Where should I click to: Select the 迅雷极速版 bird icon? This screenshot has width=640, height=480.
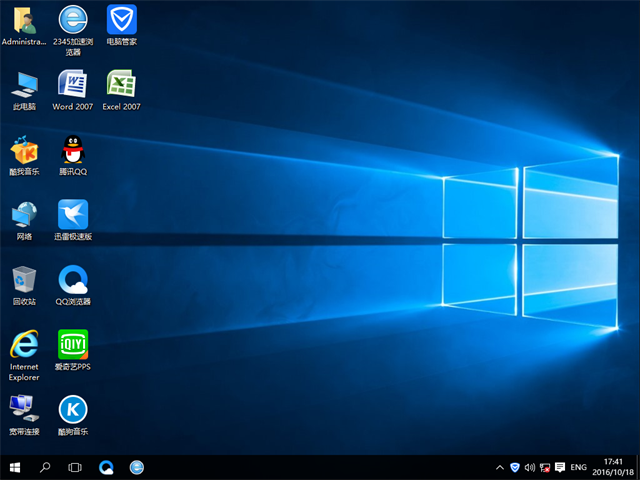[72, 214]
